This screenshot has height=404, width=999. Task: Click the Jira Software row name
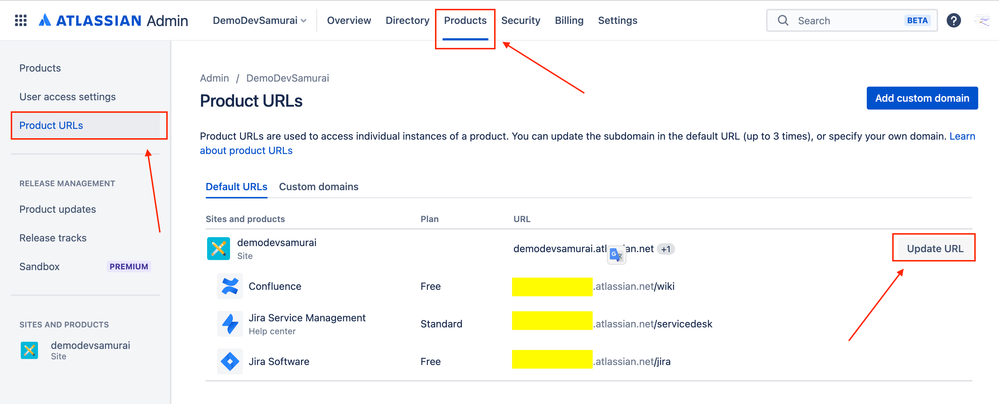point(279,361)
